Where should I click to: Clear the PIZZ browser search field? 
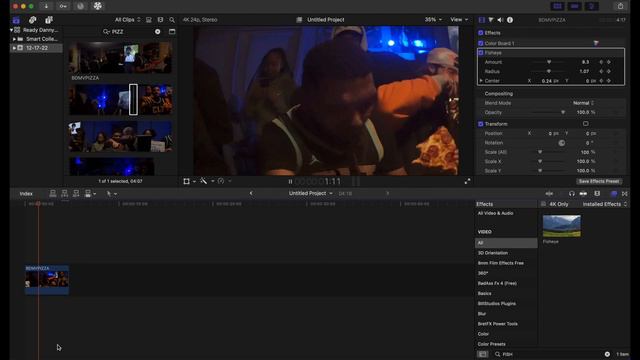tap(158, 31)
